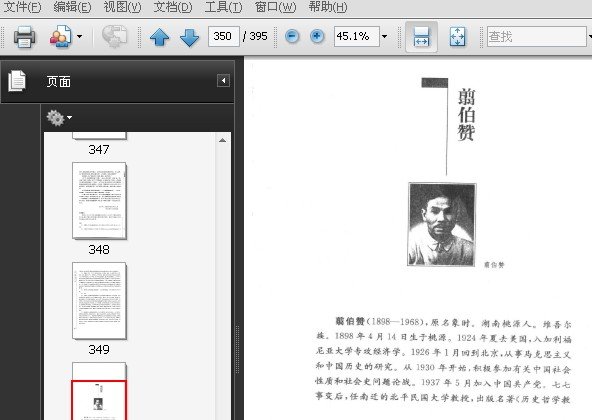This screenshot has height=420, width=592.
Task: Zoom out with the minus button
Action: [292, 37]
